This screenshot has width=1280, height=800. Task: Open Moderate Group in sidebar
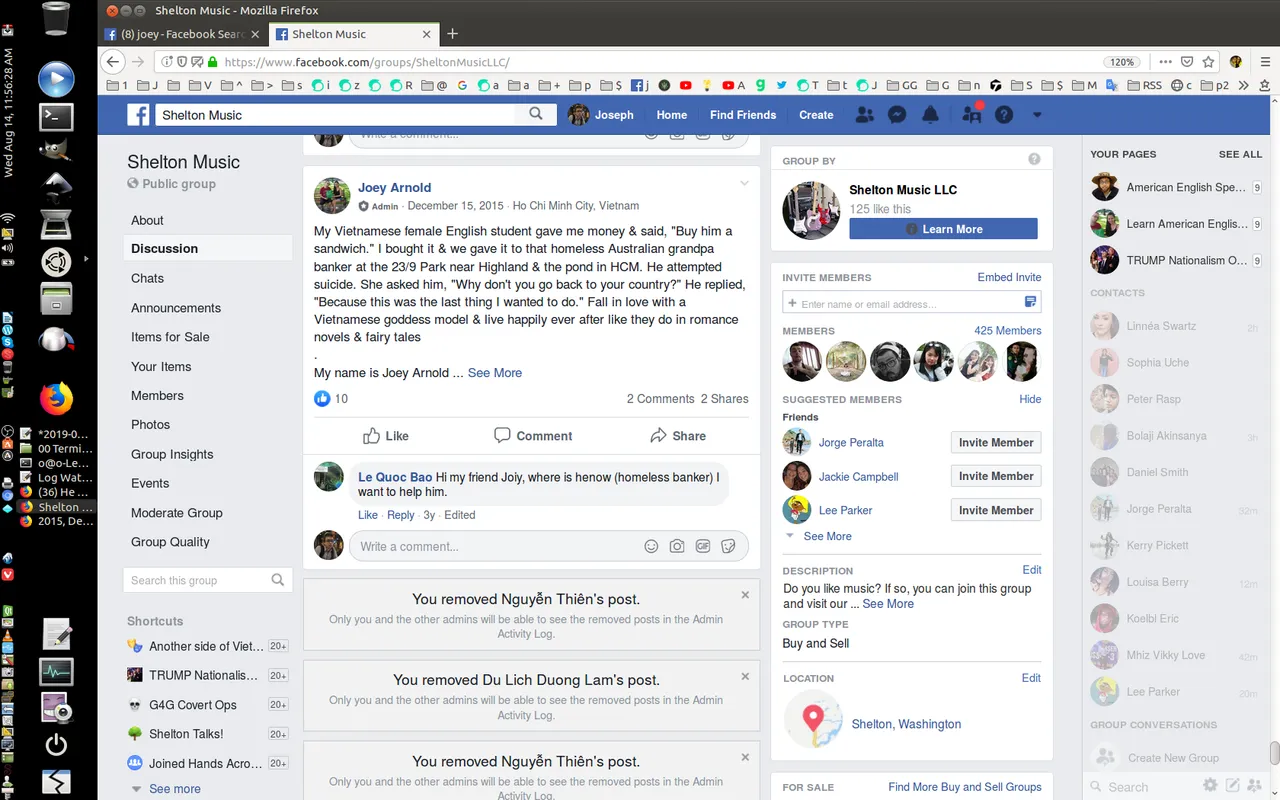click(x=177, y=513)
